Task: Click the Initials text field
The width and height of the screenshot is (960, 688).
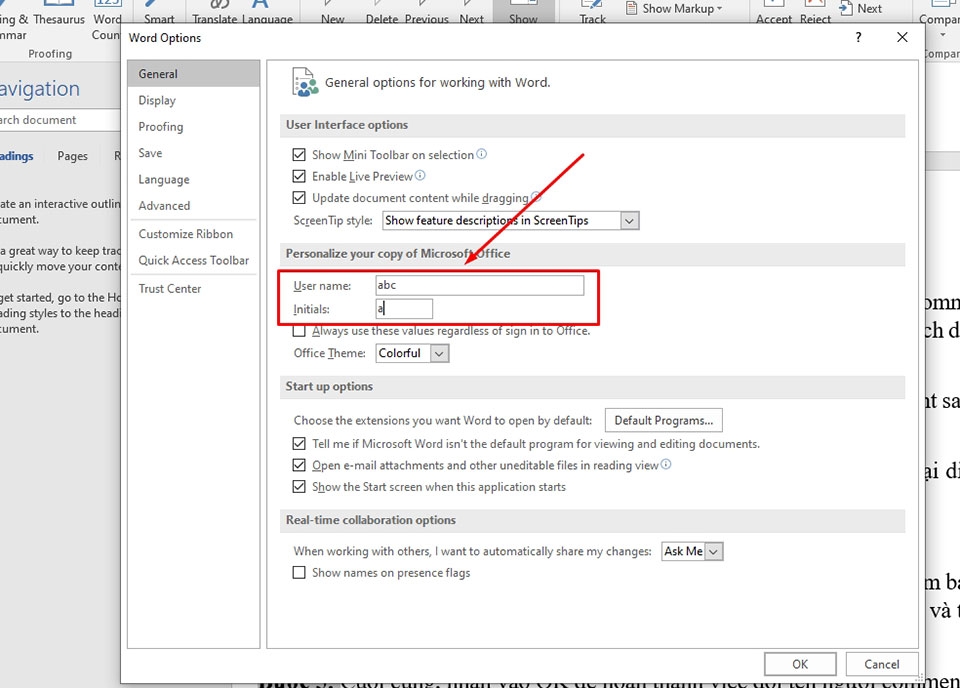Action: click(404, 308)
